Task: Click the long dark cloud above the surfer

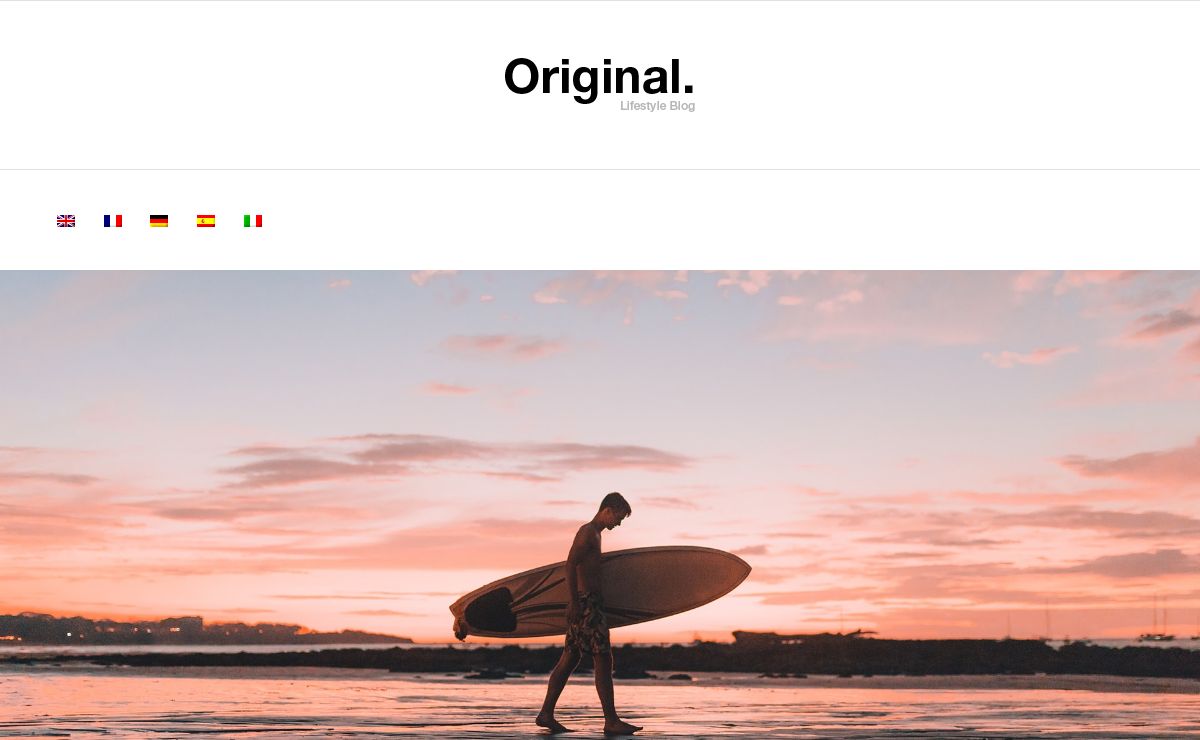Action: click(455, 458)
